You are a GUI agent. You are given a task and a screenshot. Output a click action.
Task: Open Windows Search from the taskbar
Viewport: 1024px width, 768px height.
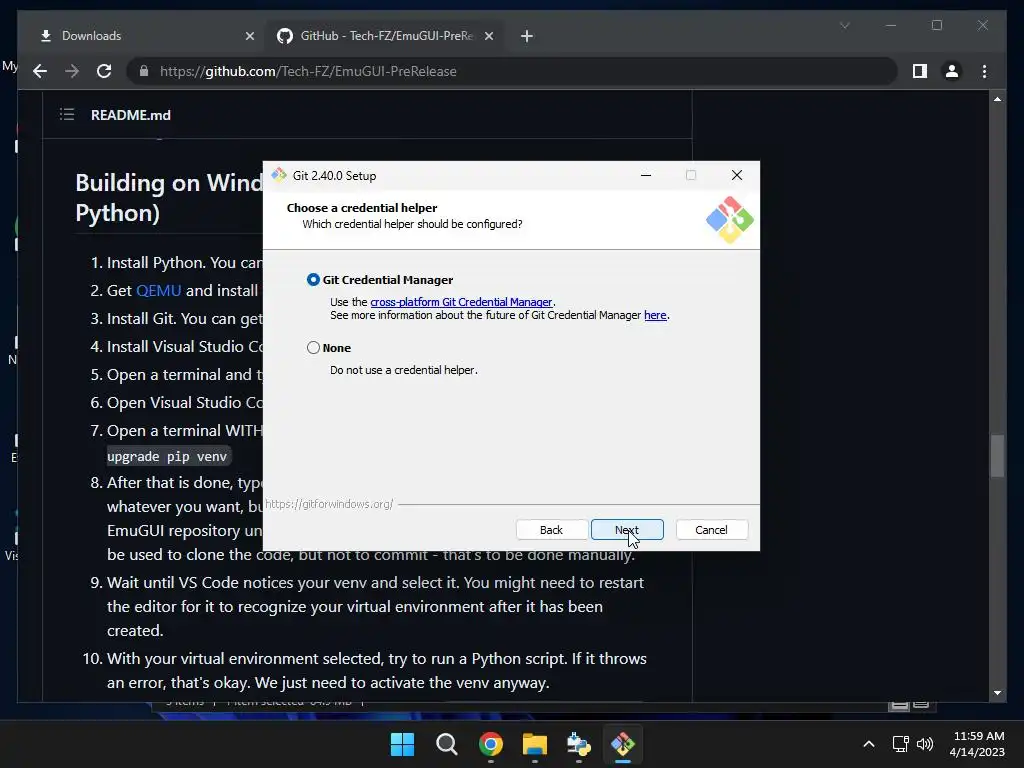point(447,744)
